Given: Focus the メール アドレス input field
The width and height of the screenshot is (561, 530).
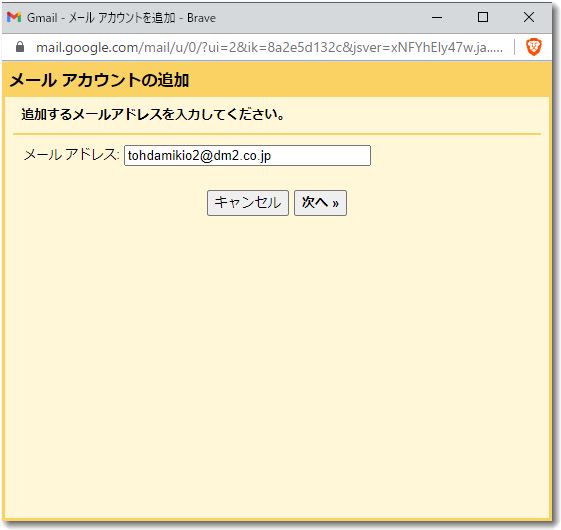Looking at the screenshot, I should tap(247, 156).
